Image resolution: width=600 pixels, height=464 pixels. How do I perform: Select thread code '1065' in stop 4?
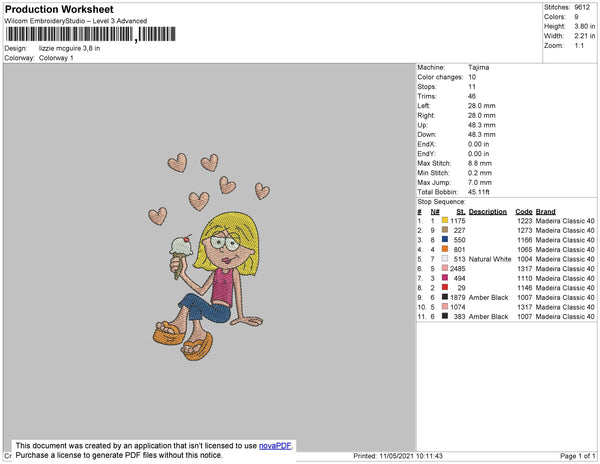pos(525,249)
